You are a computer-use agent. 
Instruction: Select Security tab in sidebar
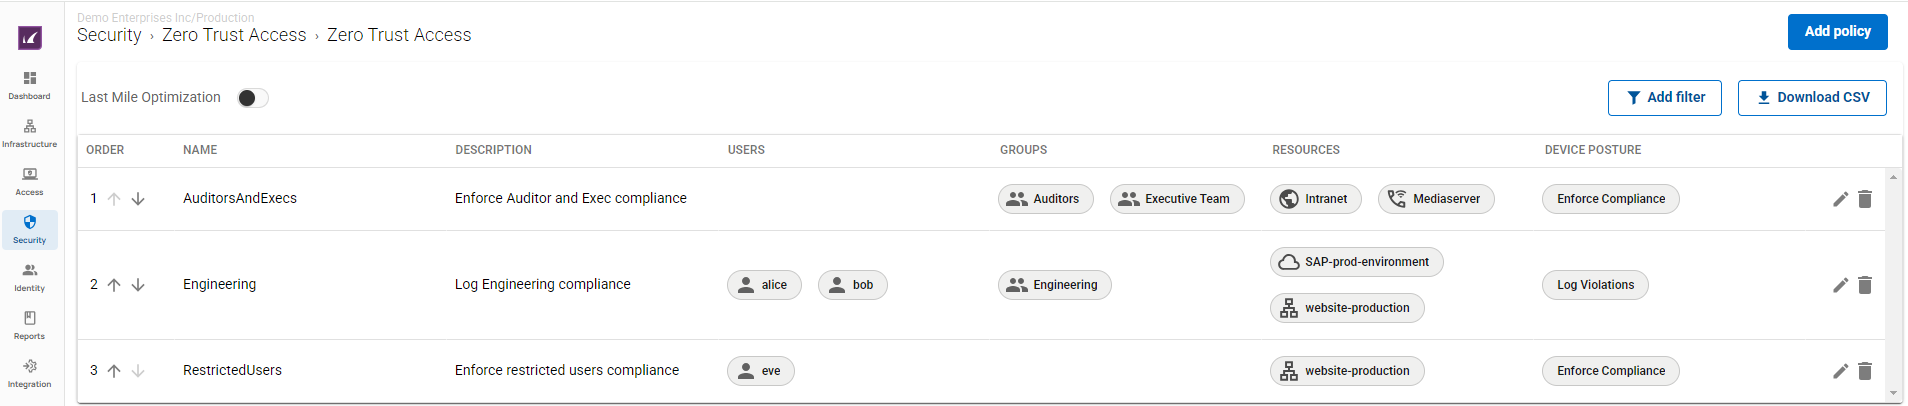click(x=30, y=229)
